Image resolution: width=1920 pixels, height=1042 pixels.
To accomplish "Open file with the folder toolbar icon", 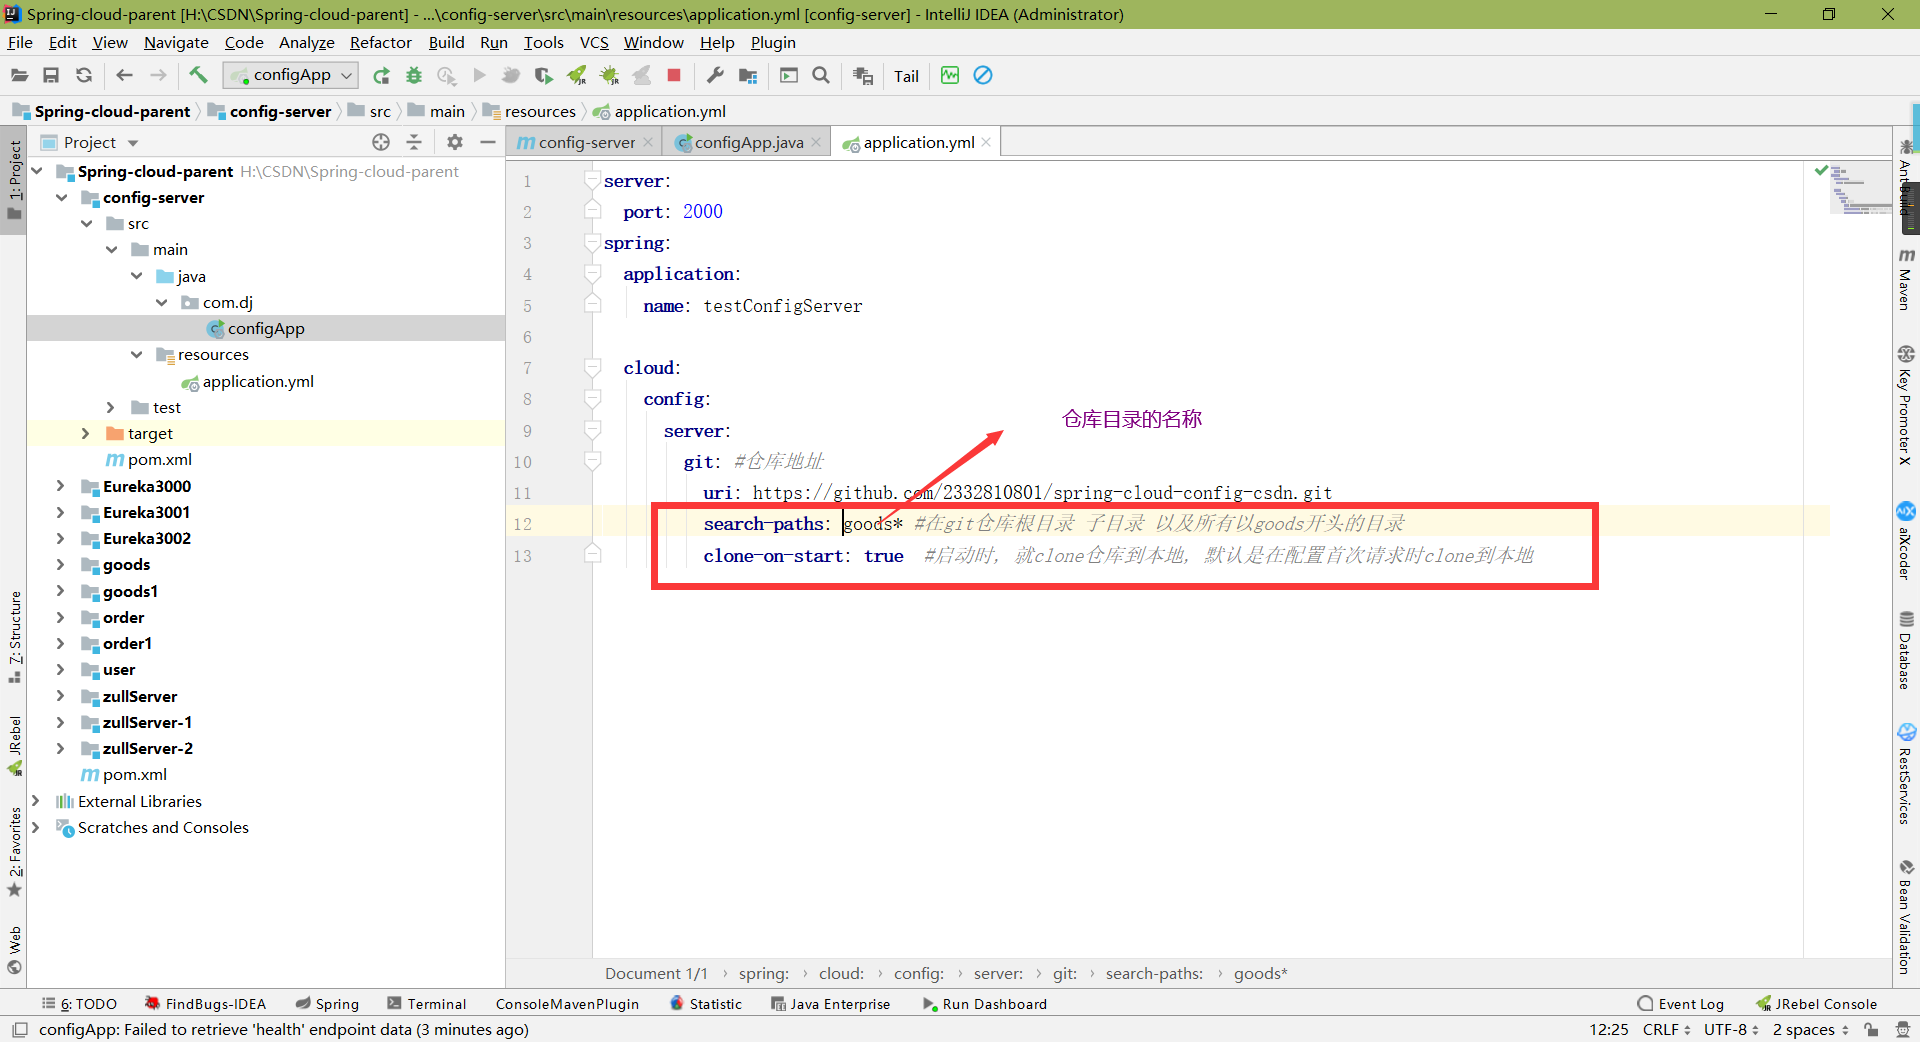I will pos(19,75).
